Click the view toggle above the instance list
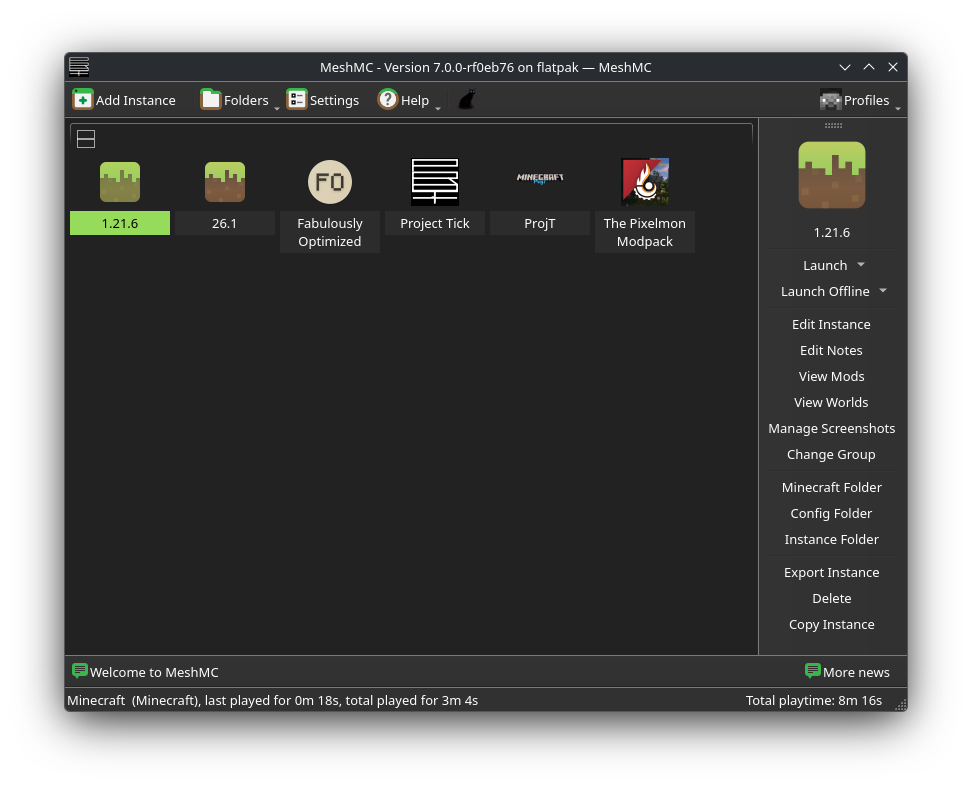Screen dimensions: 972x788 pyautogui.click(x=86, y=139)
